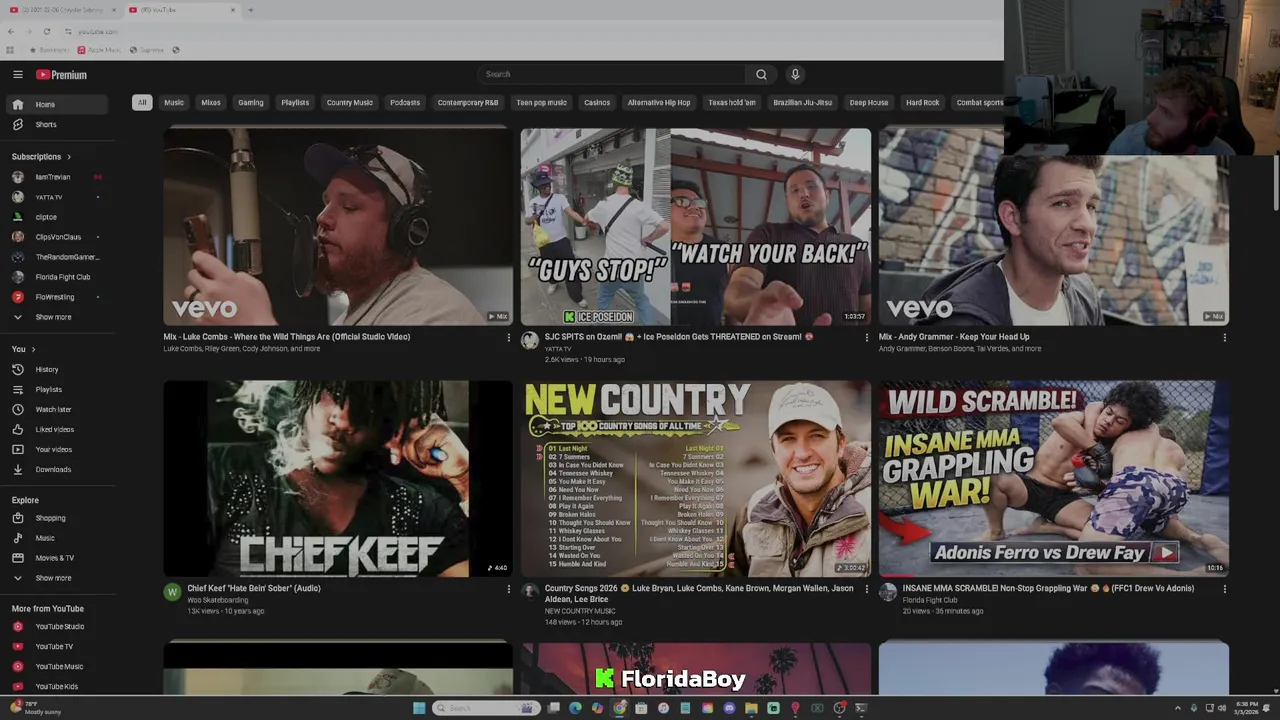Open weather widget in the taskbar
1280x720 pixels.
click(35, 708)
